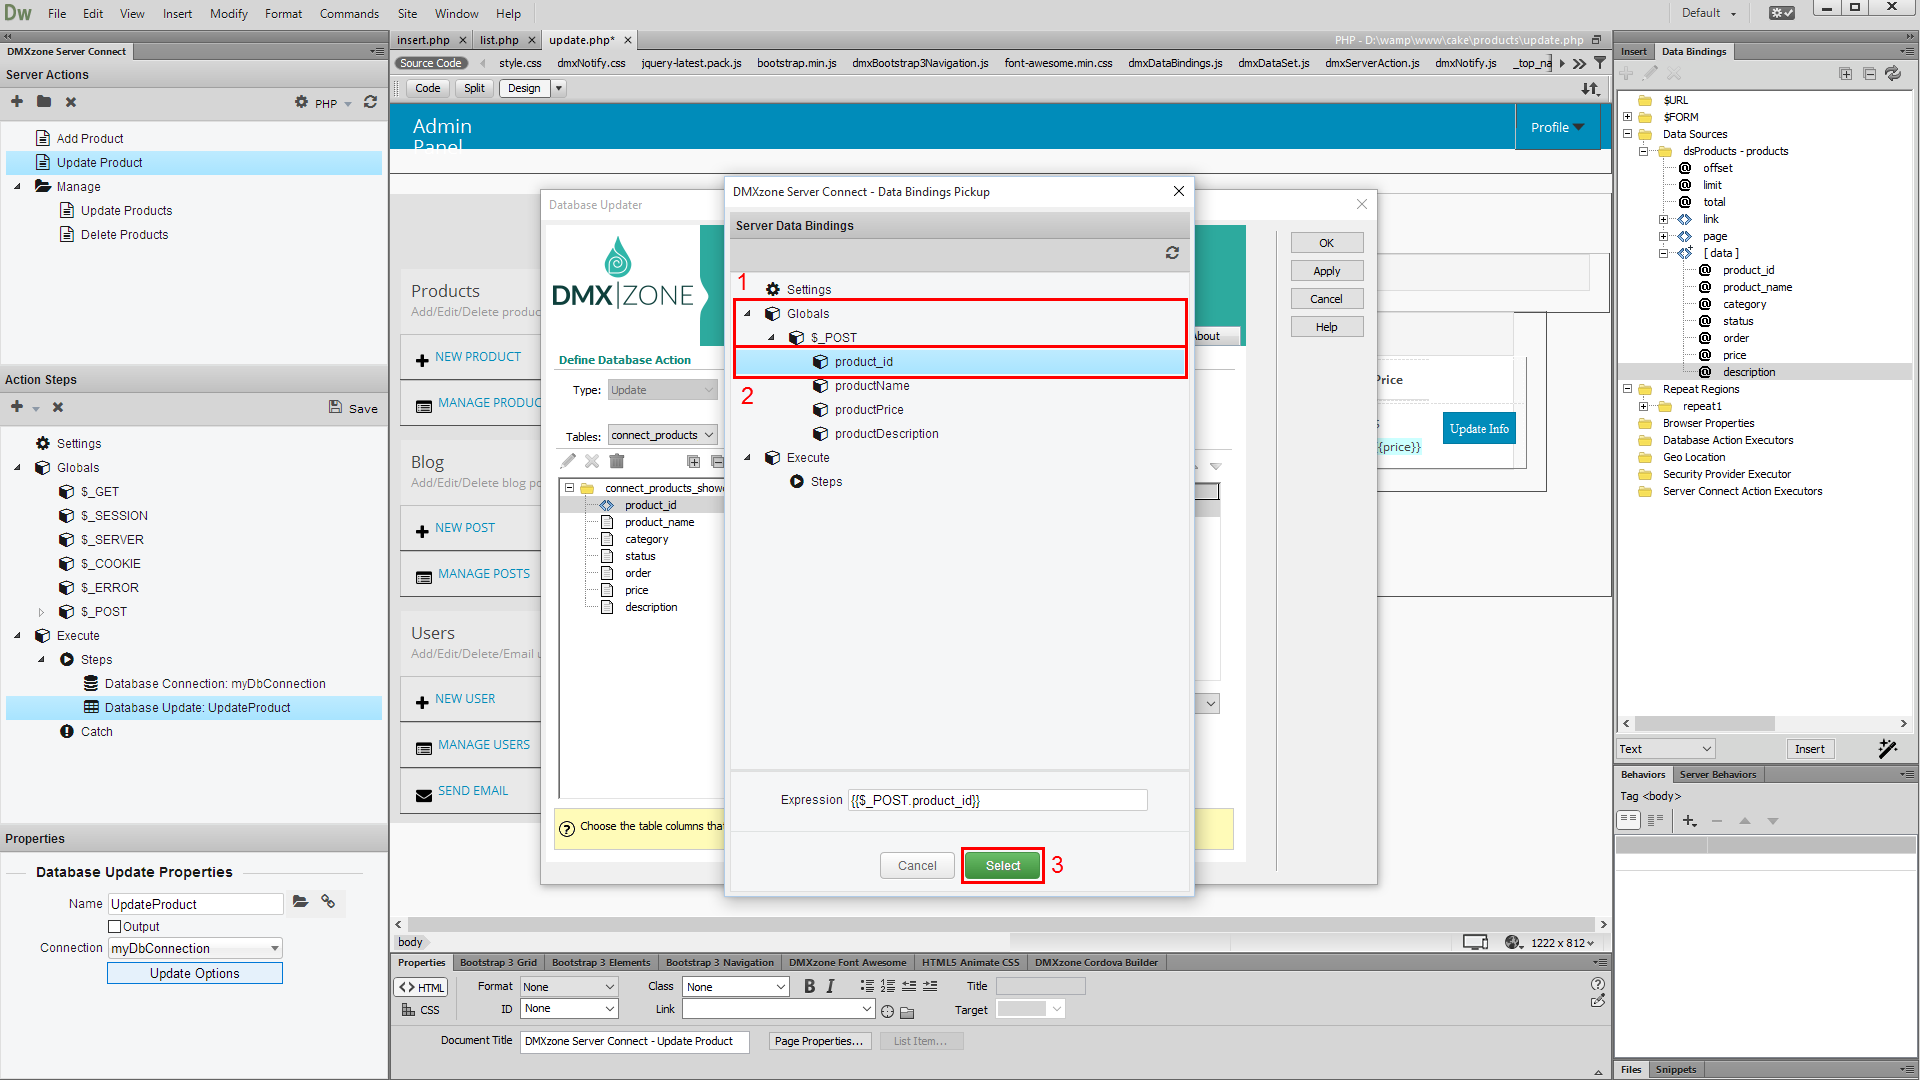This screenshot has width=1920, height=1080.
Task: Open the Commands menu
Action: pyautogui.click(x=349, y=13)
